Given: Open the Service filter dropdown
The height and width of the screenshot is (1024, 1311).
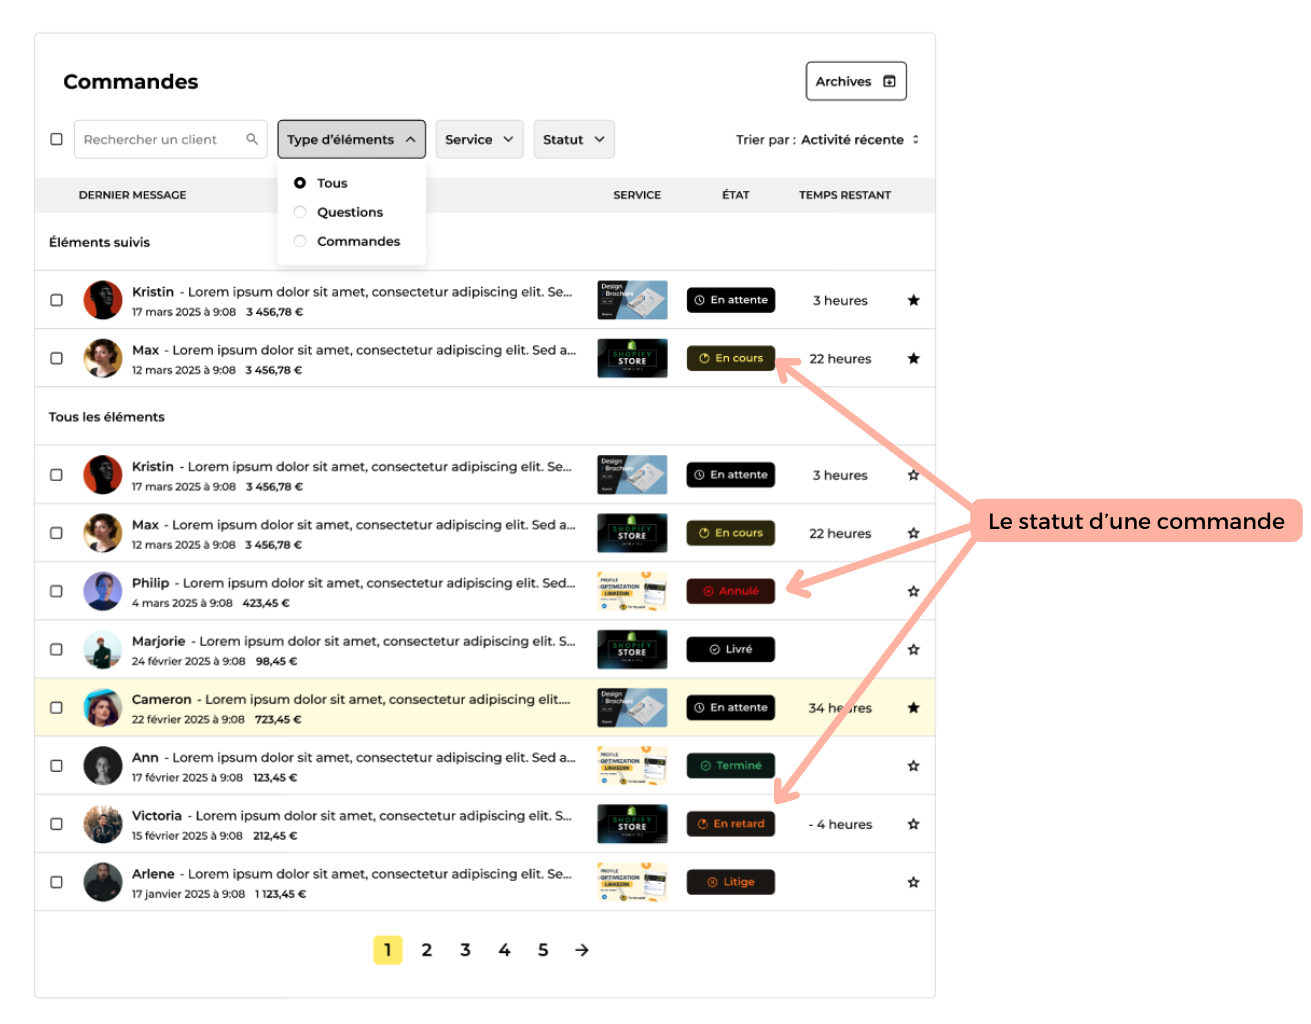Looking at the screenshot, I should tap(479, 139).
